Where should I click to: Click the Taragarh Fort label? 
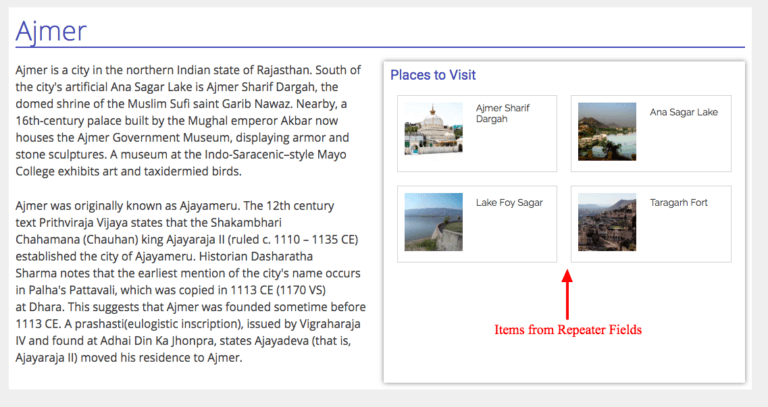pyautogui.click(x=678, y=203)
